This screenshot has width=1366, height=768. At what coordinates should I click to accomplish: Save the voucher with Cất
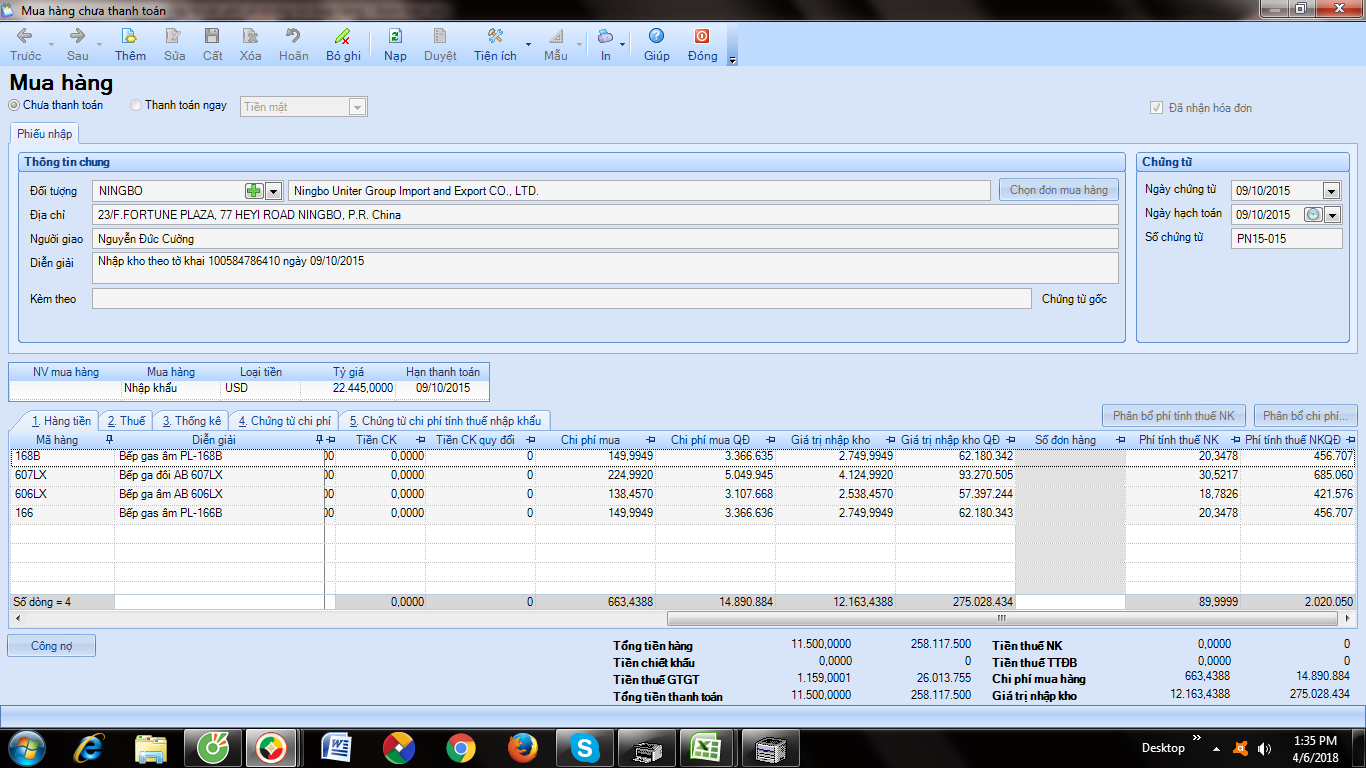pos(213,44)
